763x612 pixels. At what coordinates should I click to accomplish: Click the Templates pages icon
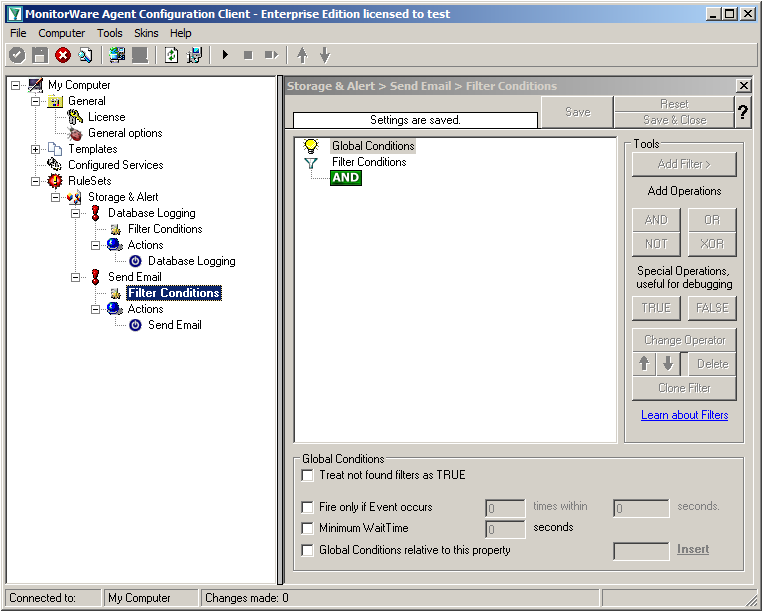click(54, 149)
